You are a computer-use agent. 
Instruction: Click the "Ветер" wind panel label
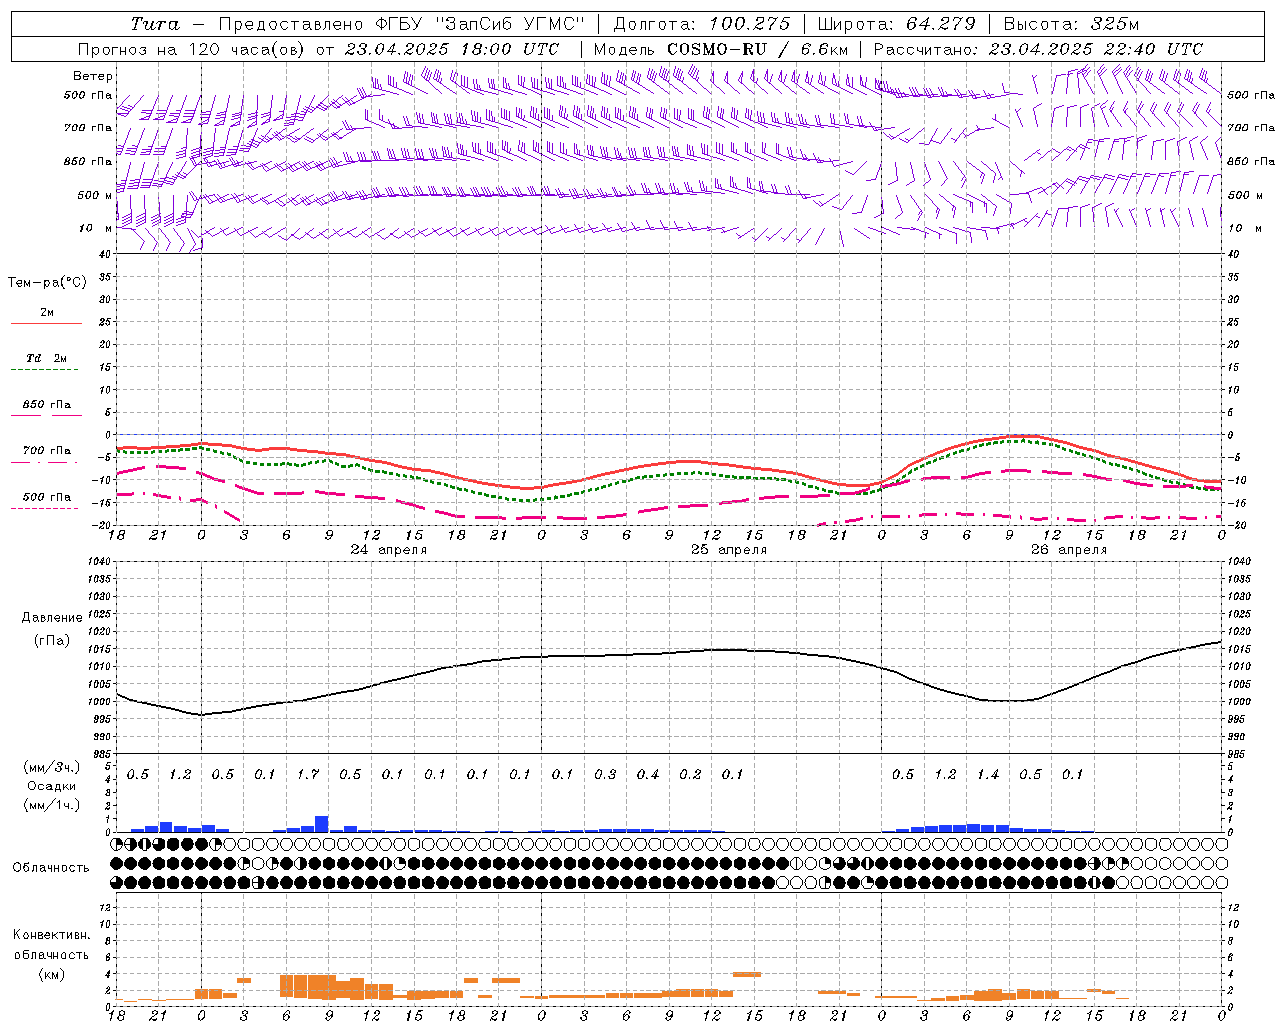(92, 76)
